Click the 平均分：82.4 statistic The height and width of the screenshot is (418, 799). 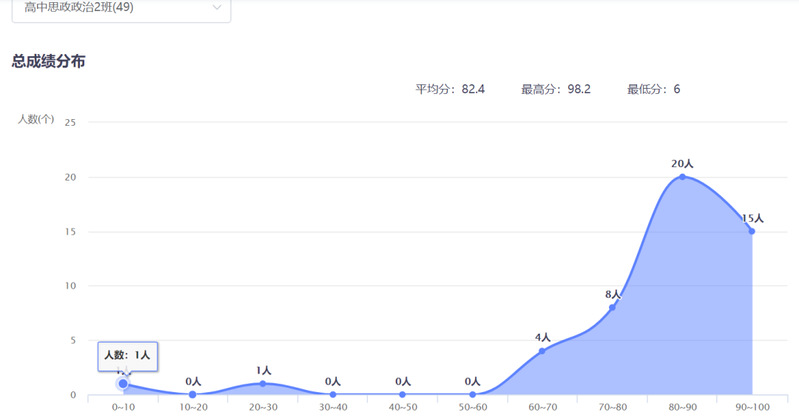[x=450, y=89]
